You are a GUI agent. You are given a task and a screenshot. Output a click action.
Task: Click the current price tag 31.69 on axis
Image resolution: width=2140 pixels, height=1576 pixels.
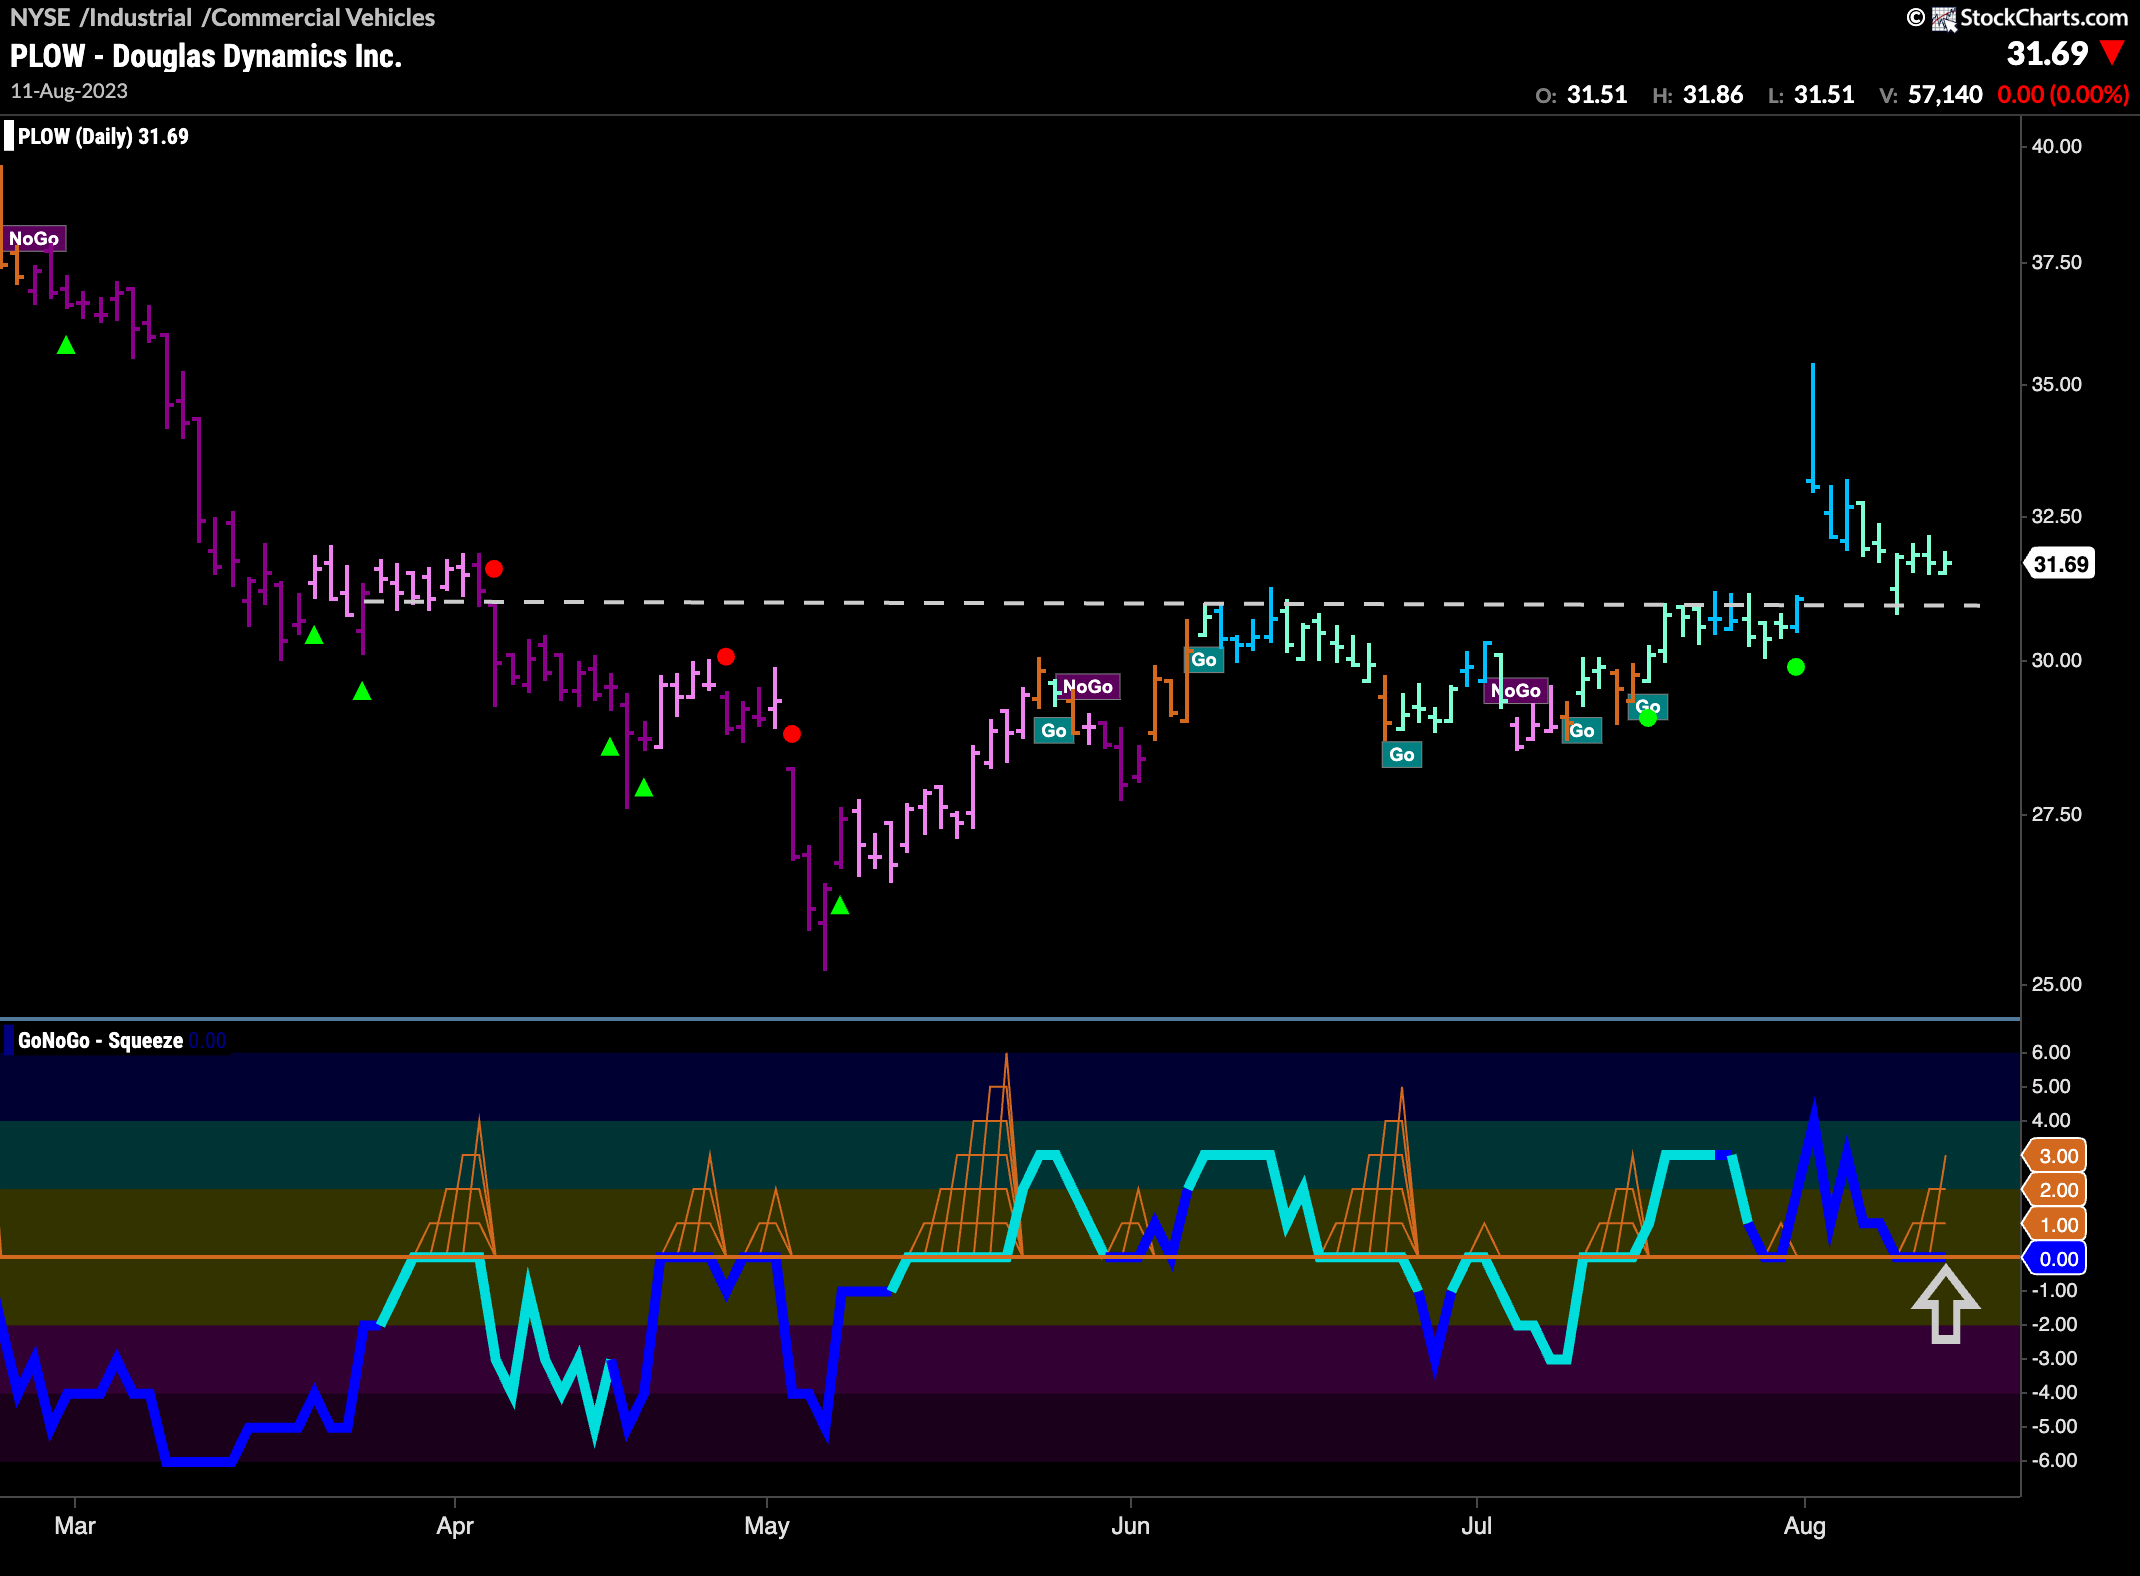point(2060,564)
